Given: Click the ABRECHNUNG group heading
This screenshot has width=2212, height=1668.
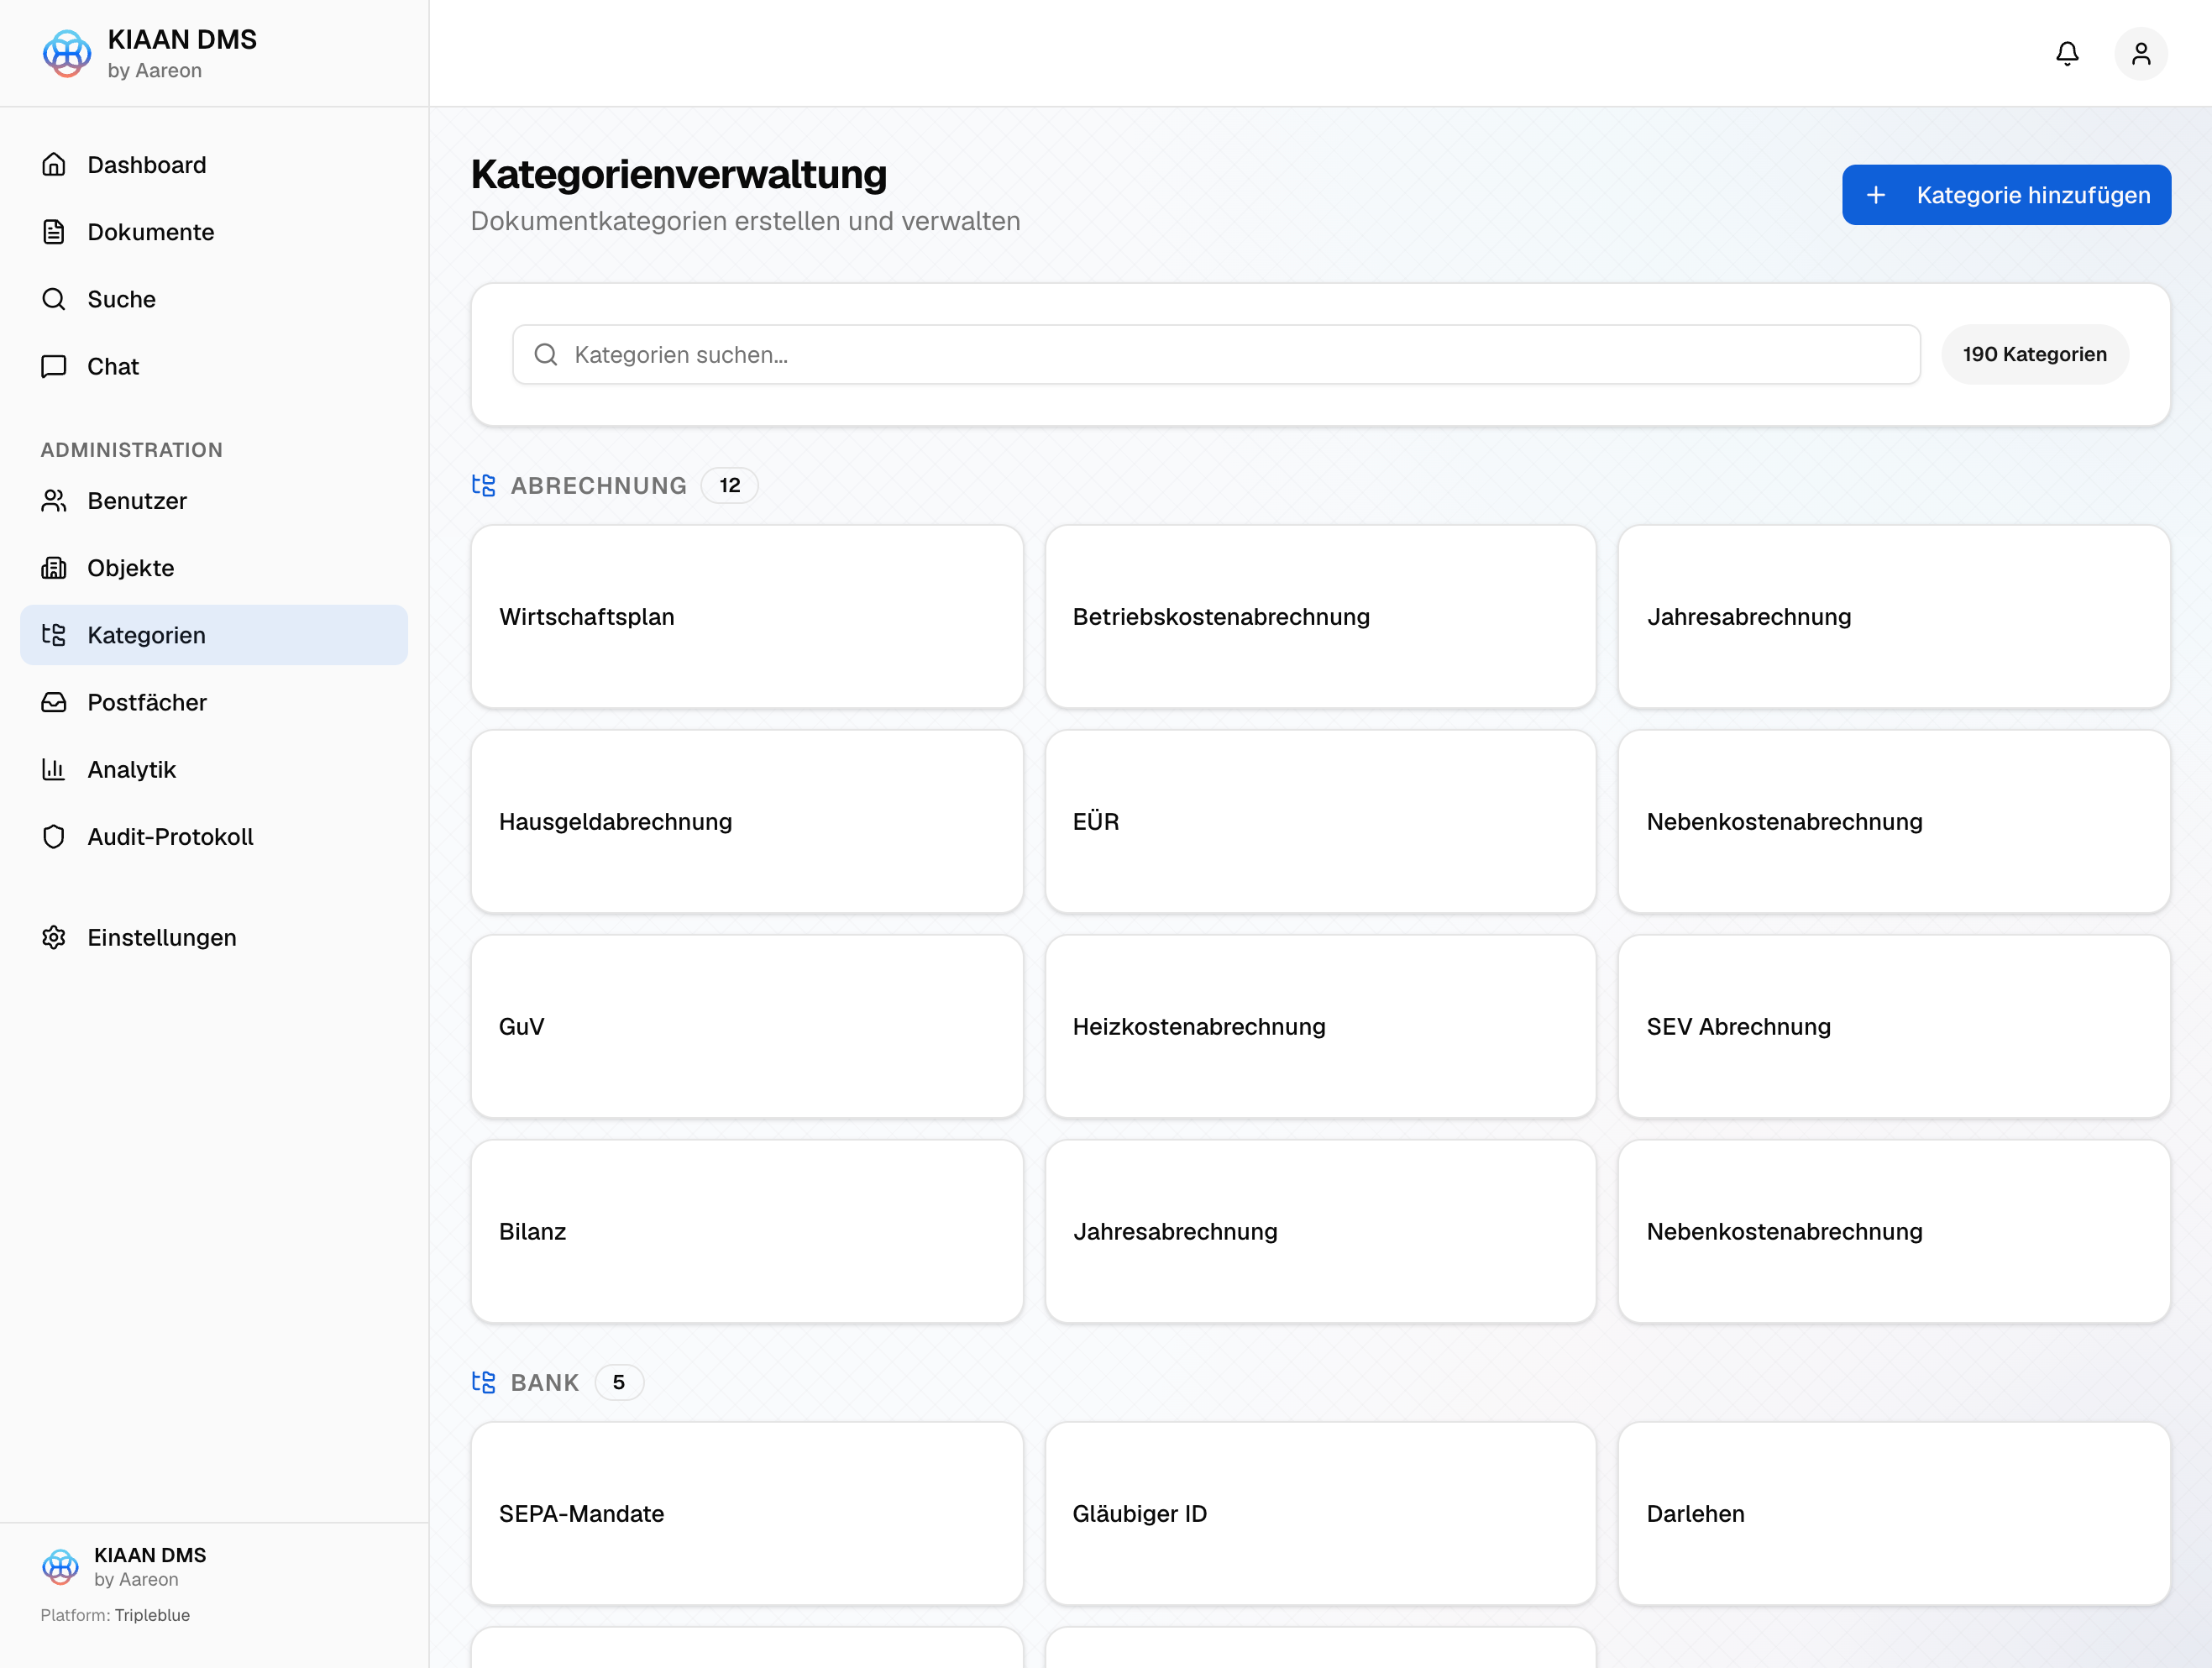Looking at the screenshot, I should pos(598,485).
